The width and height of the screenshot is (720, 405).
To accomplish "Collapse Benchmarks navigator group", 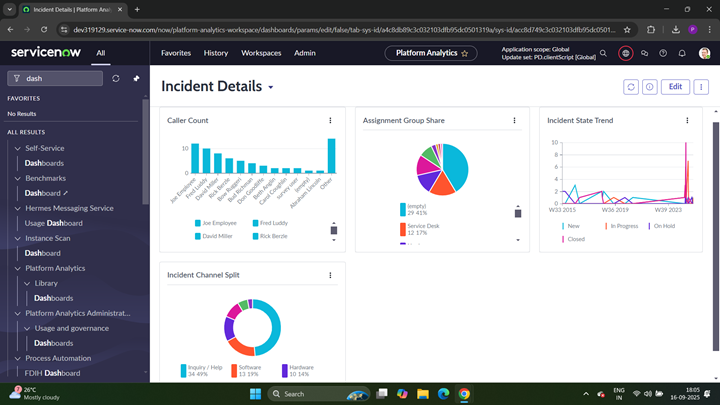I will click(x=17, y=178).
